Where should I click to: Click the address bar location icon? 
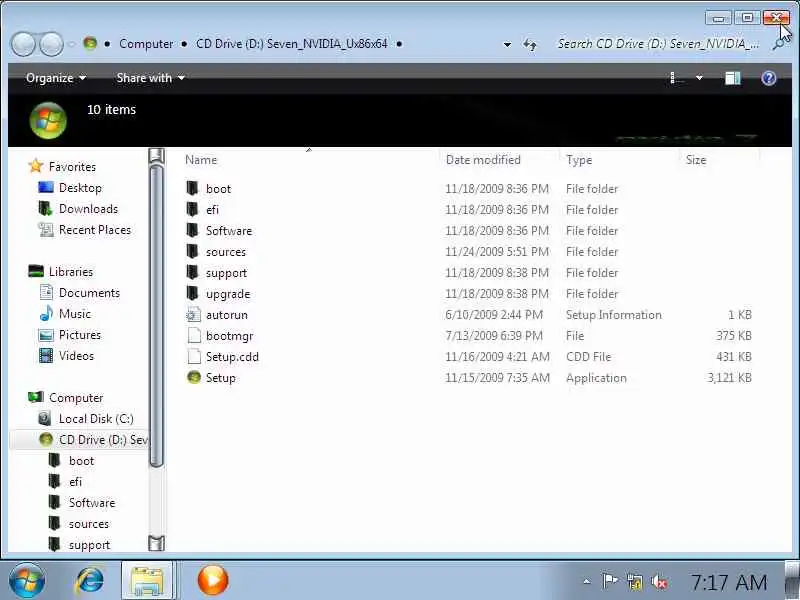(x=90, y=43)
